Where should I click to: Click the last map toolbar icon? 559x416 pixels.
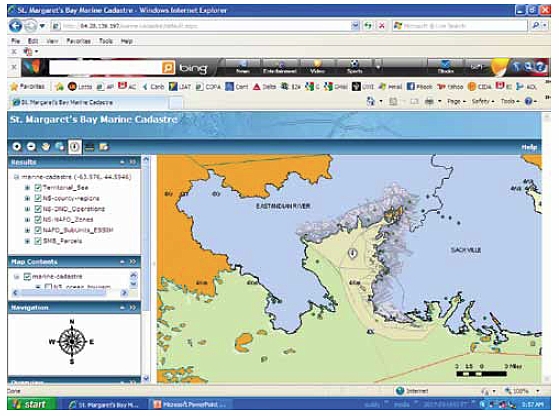tap(104, 147)
